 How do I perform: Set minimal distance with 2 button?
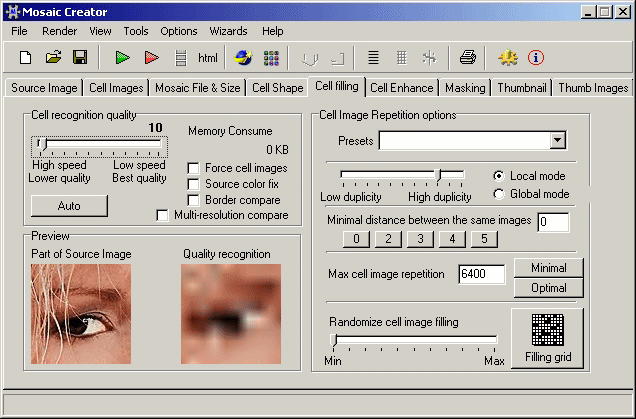coord(388,239)
